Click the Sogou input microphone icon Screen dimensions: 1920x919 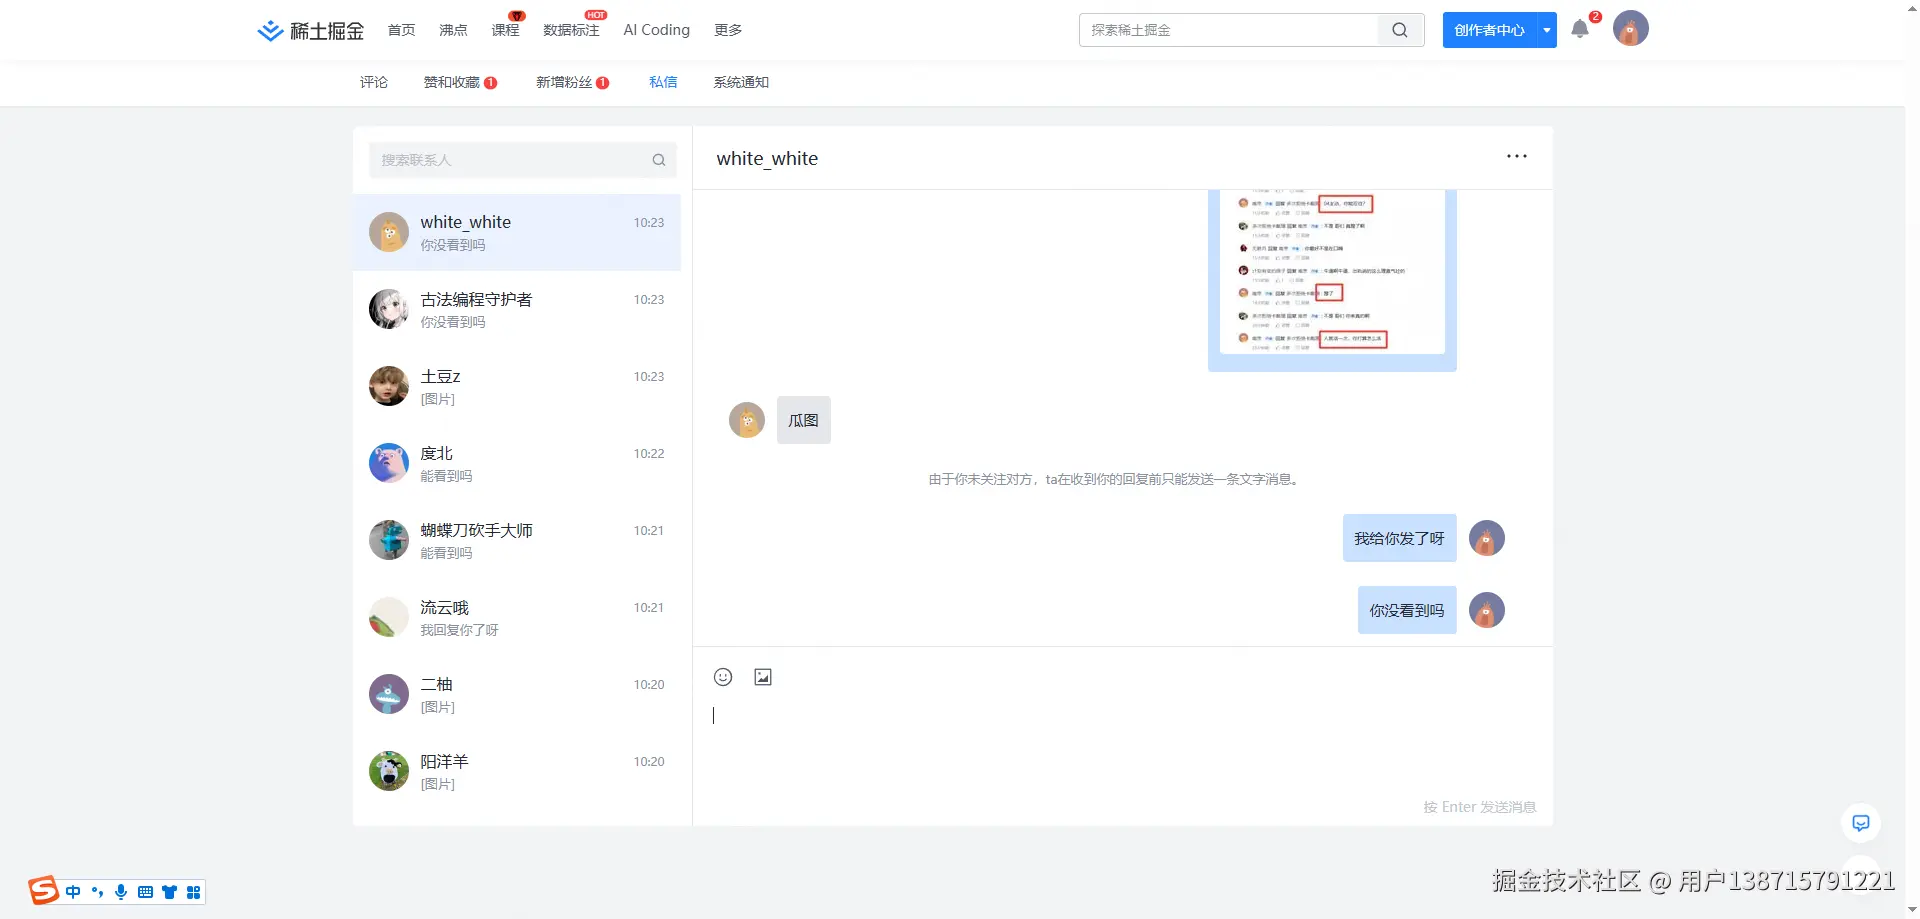coord(121,891)
